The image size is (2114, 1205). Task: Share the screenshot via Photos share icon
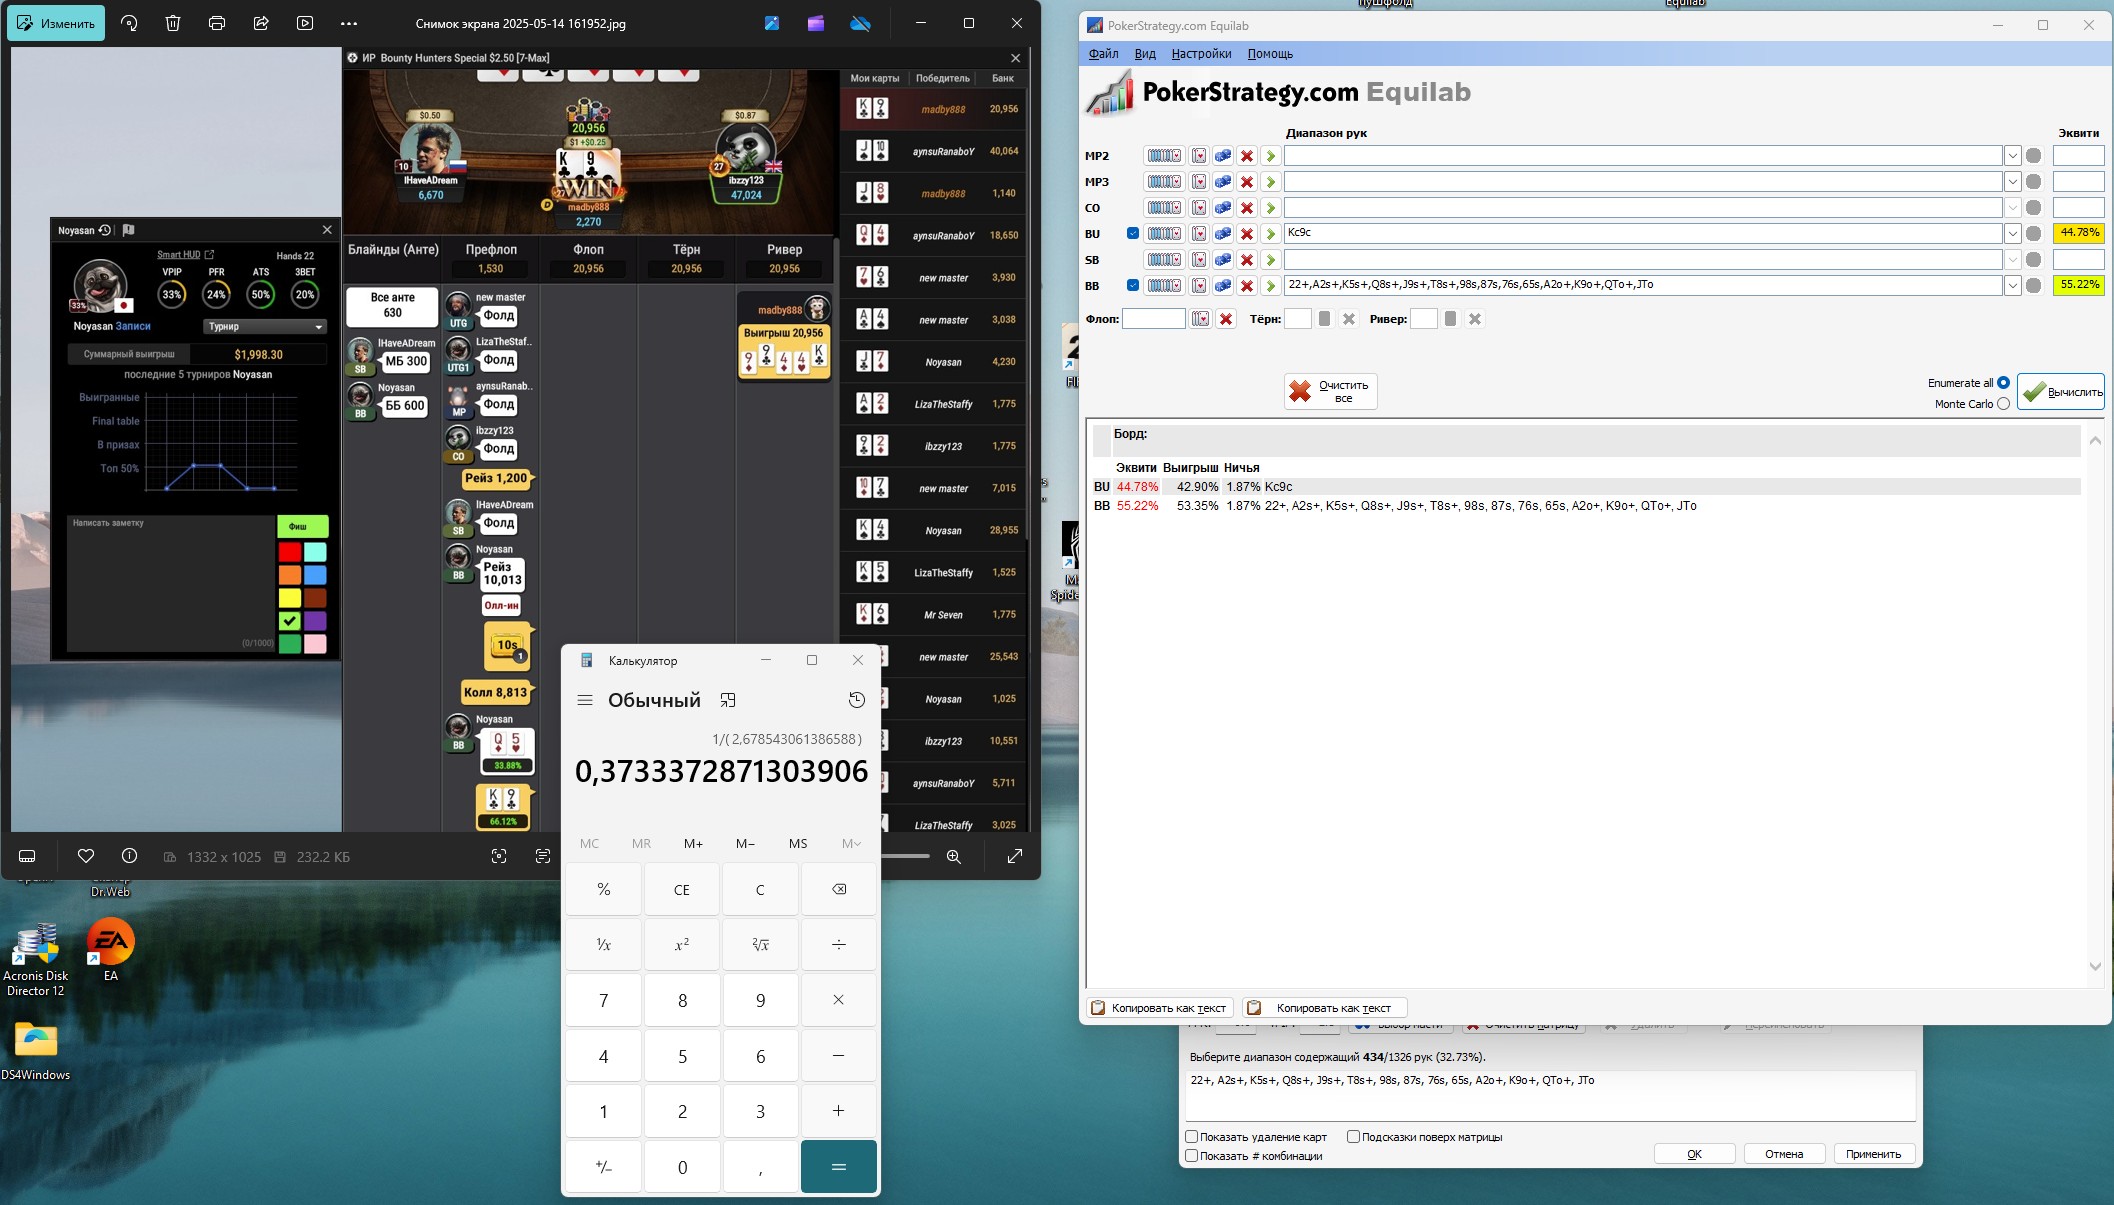tap(261, 23)
